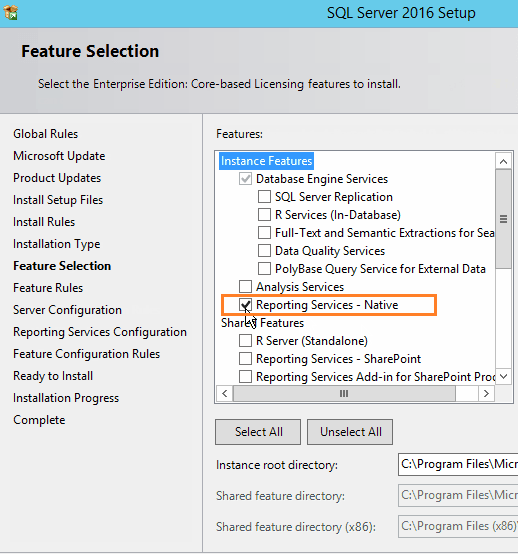The image size is (518, 554).
Task: Enable Full-Text and Semantic Extractions checkbox
Action: click(264, 233)
